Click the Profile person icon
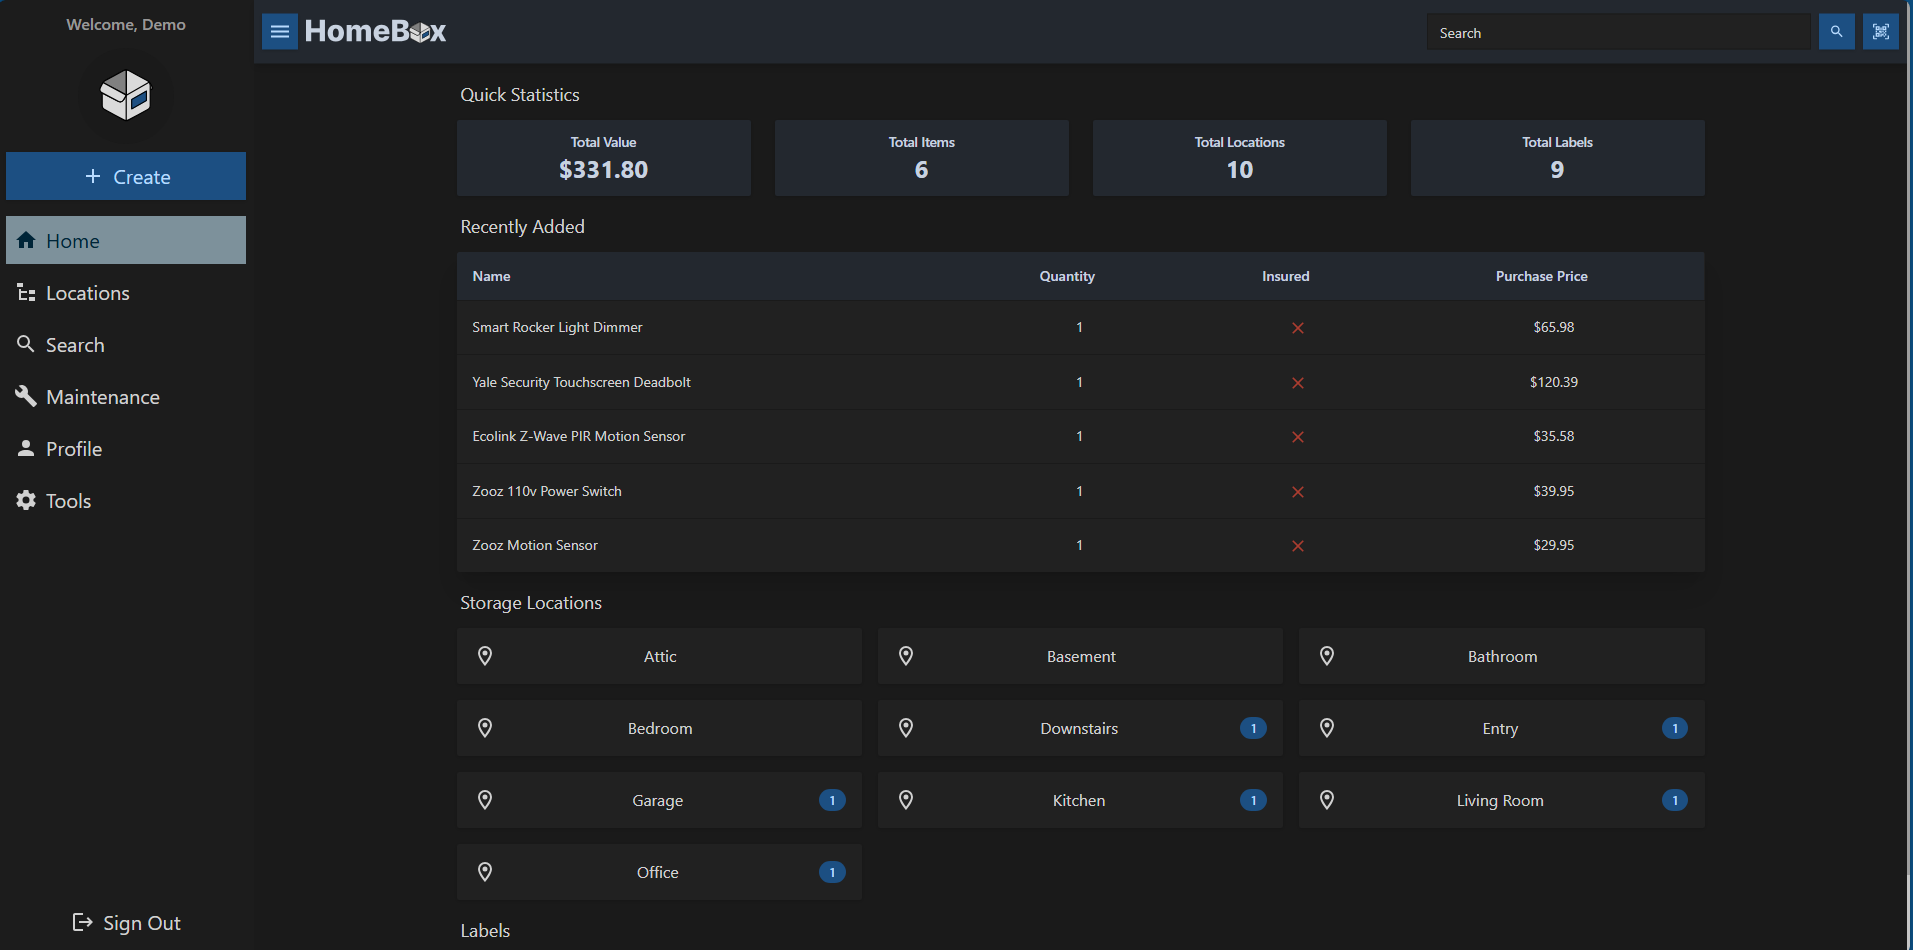Viewport: 1913px width, 950px height. (x=25, y=448)
